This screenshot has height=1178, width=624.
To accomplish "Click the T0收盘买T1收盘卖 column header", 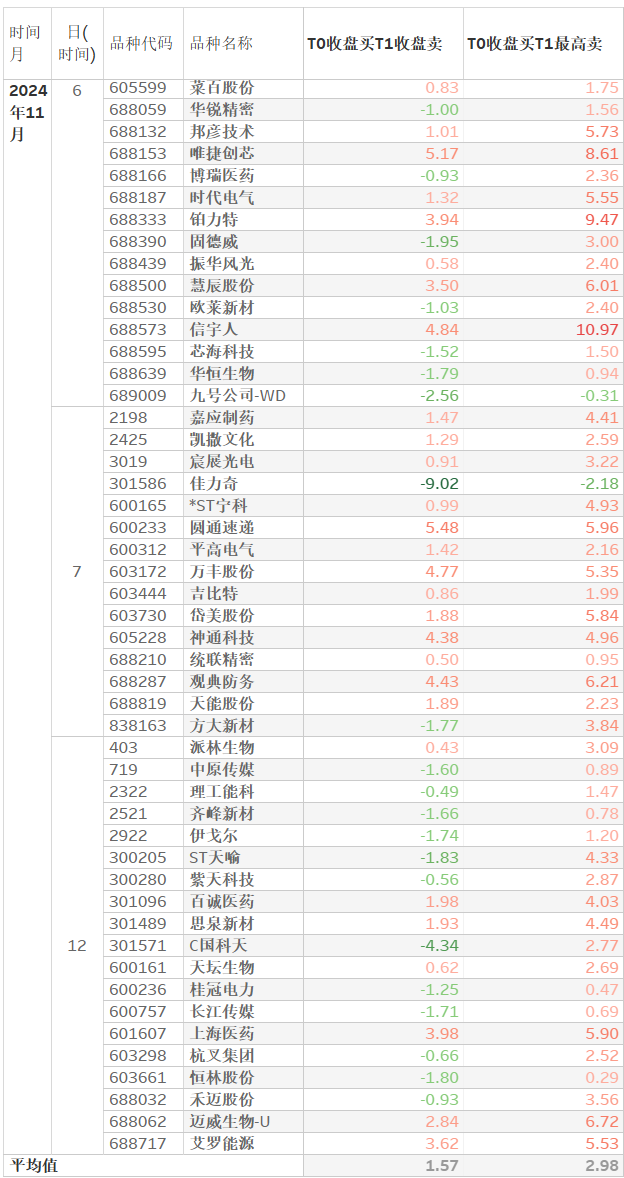I will pos(375,44).
